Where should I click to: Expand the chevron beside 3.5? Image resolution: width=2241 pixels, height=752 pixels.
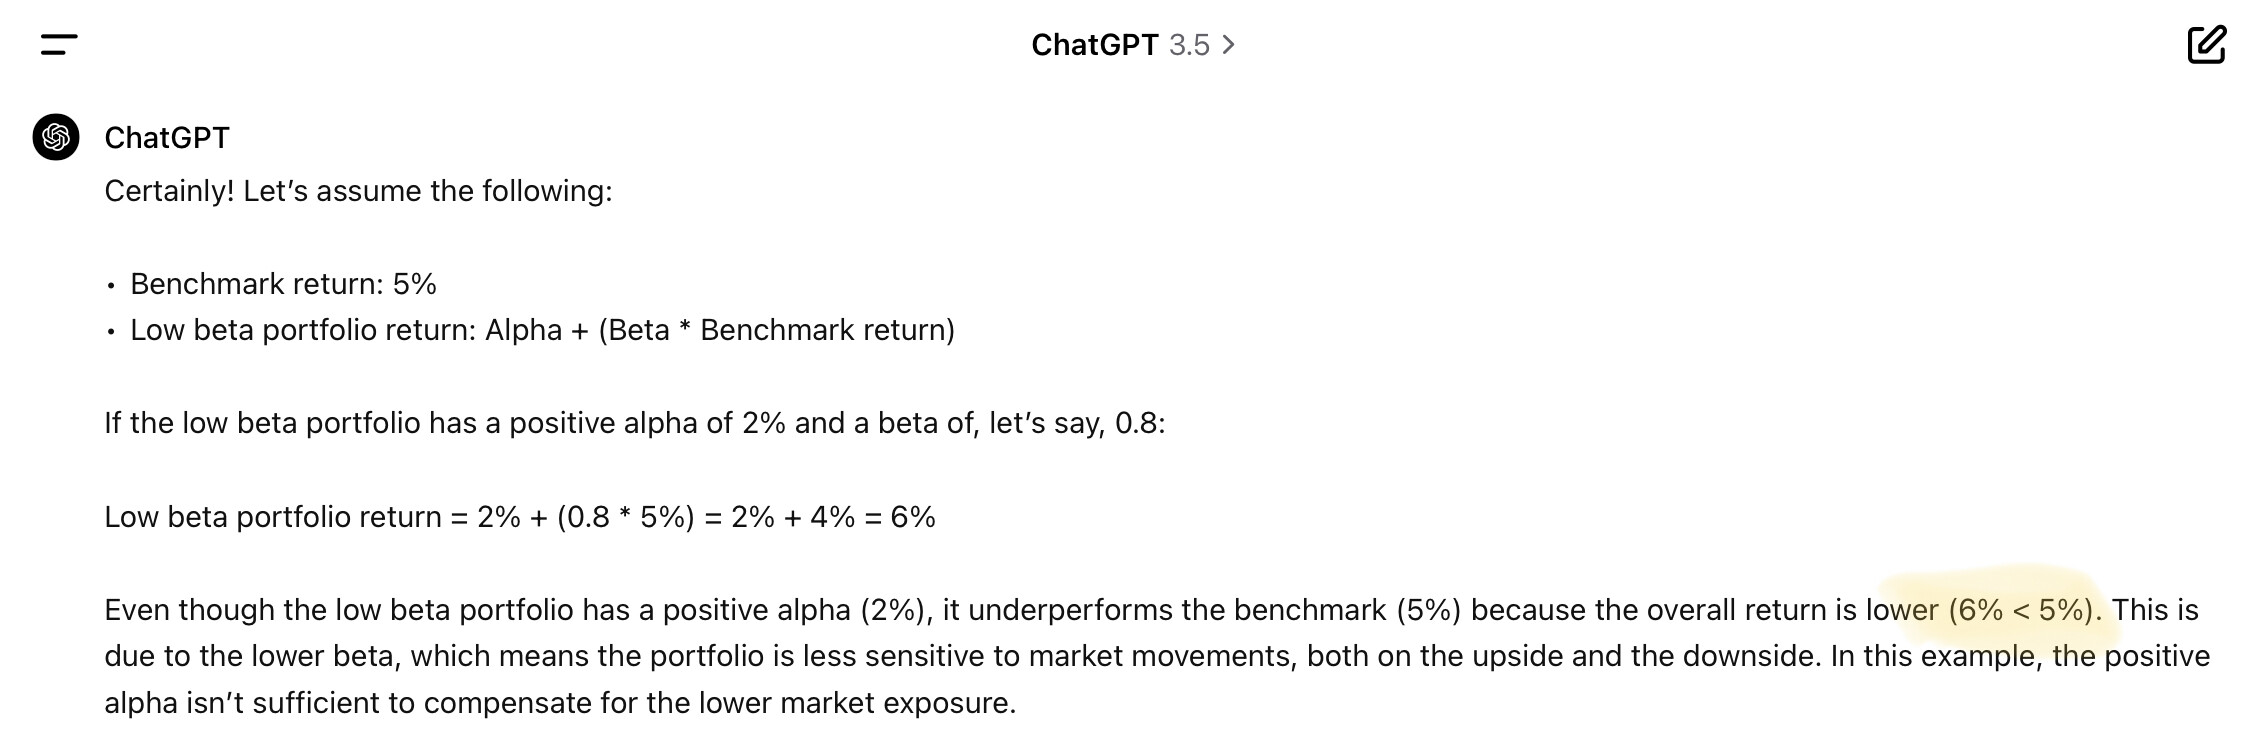tap(1228, 45)
